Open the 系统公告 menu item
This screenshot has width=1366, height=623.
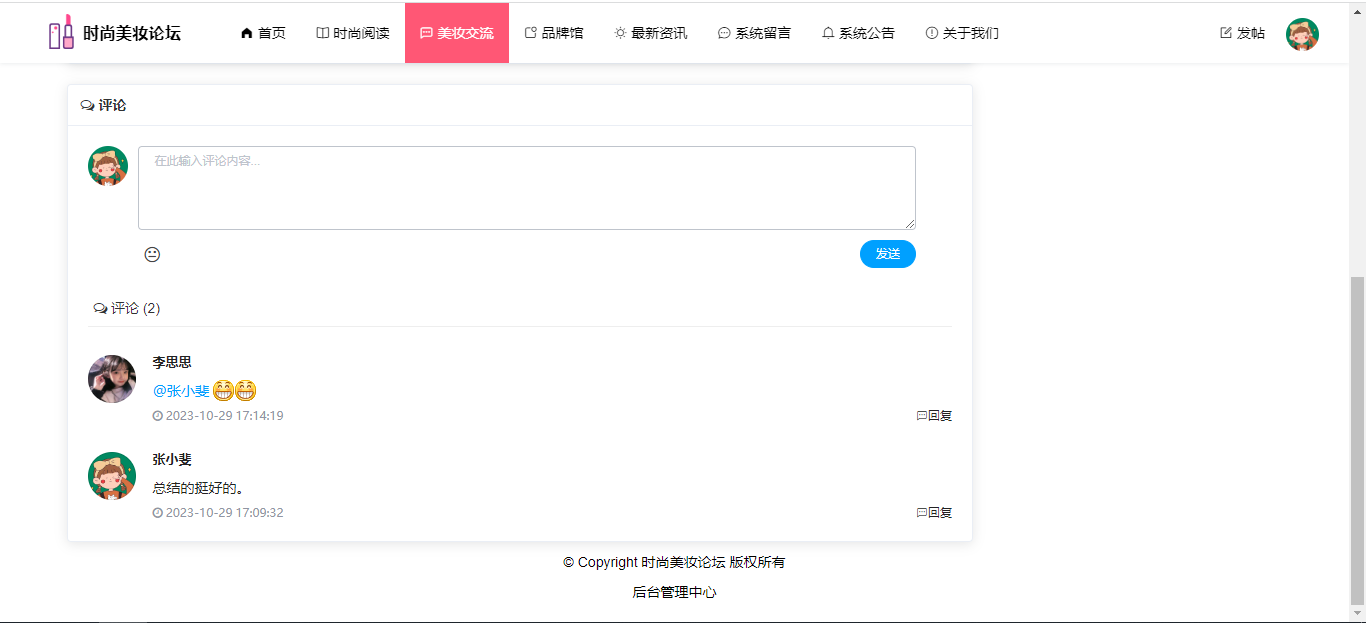point(859,33)
